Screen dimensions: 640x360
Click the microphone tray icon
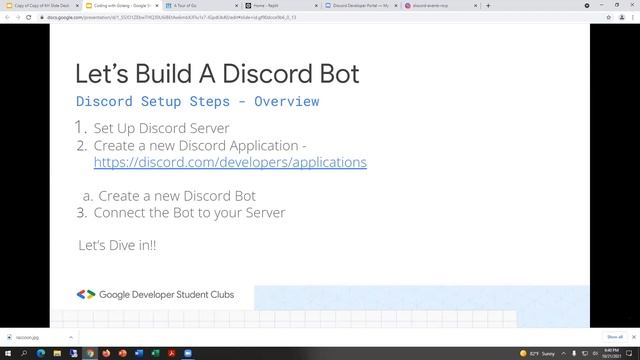(x=574, y=353)
